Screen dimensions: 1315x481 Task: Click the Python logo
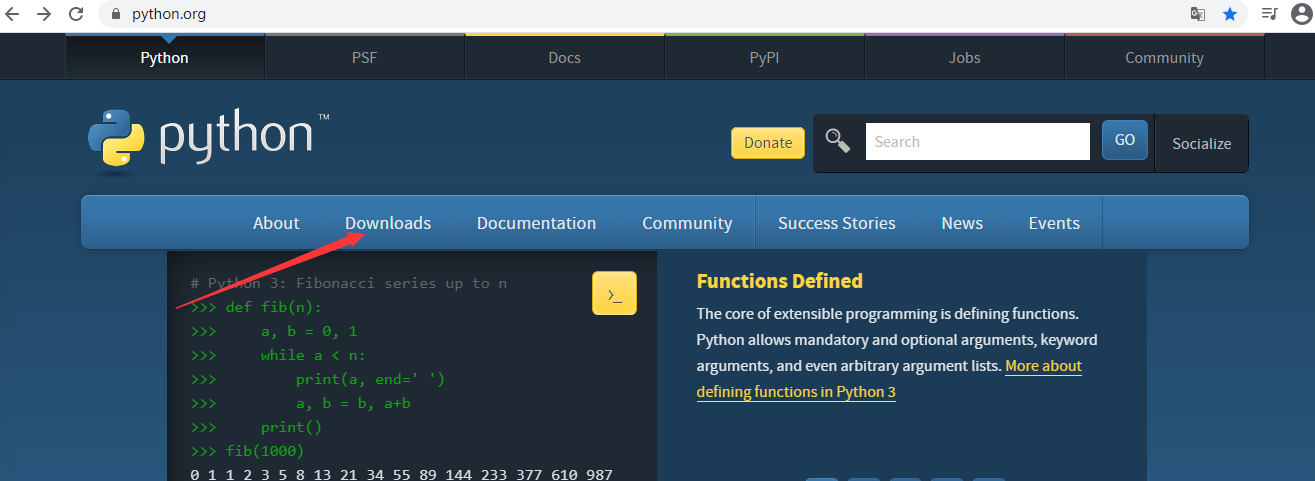[x=209, y=141]
